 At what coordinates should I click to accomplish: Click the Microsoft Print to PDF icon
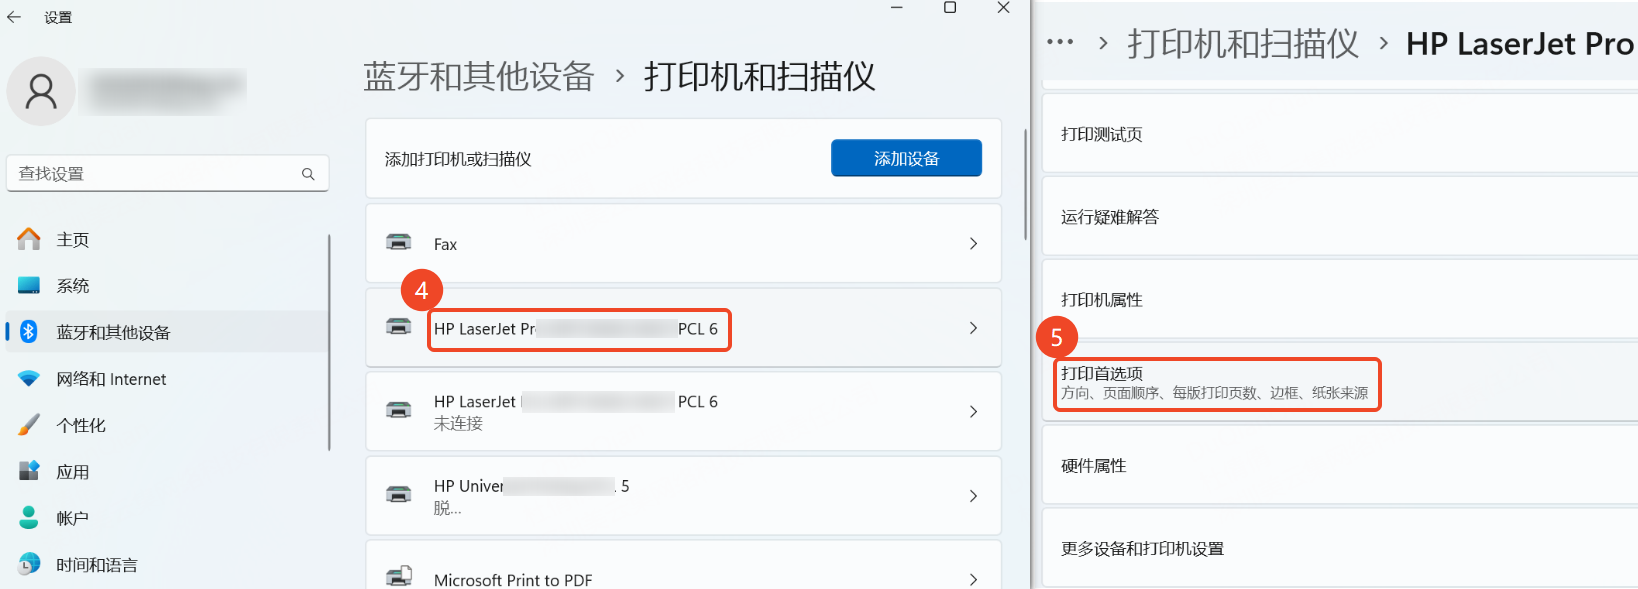click(399, 576)
